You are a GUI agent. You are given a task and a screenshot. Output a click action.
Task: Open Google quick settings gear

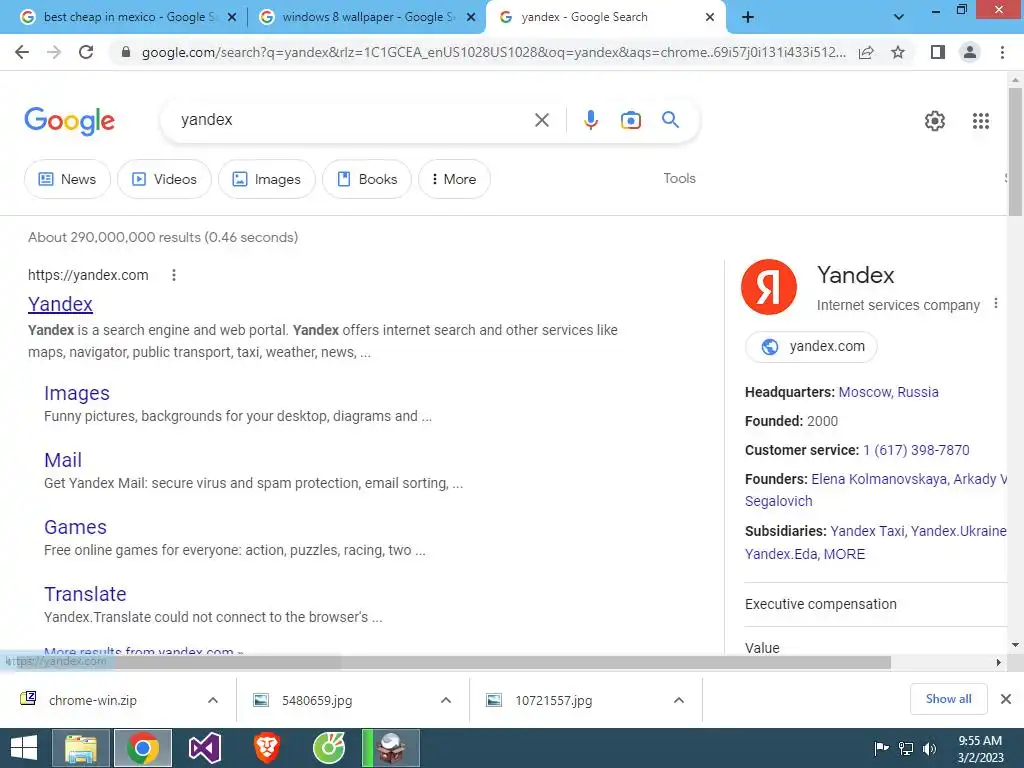pos(935,121)
